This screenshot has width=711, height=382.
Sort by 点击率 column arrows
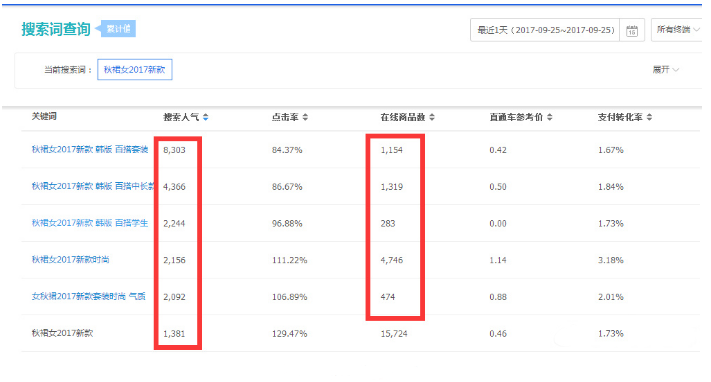tap(305, 117)
